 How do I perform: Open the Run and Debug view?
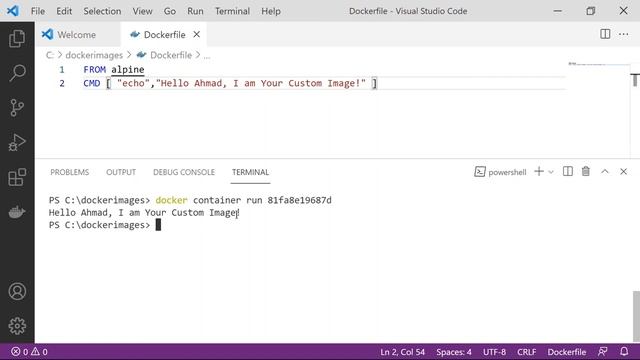(17, 142)
